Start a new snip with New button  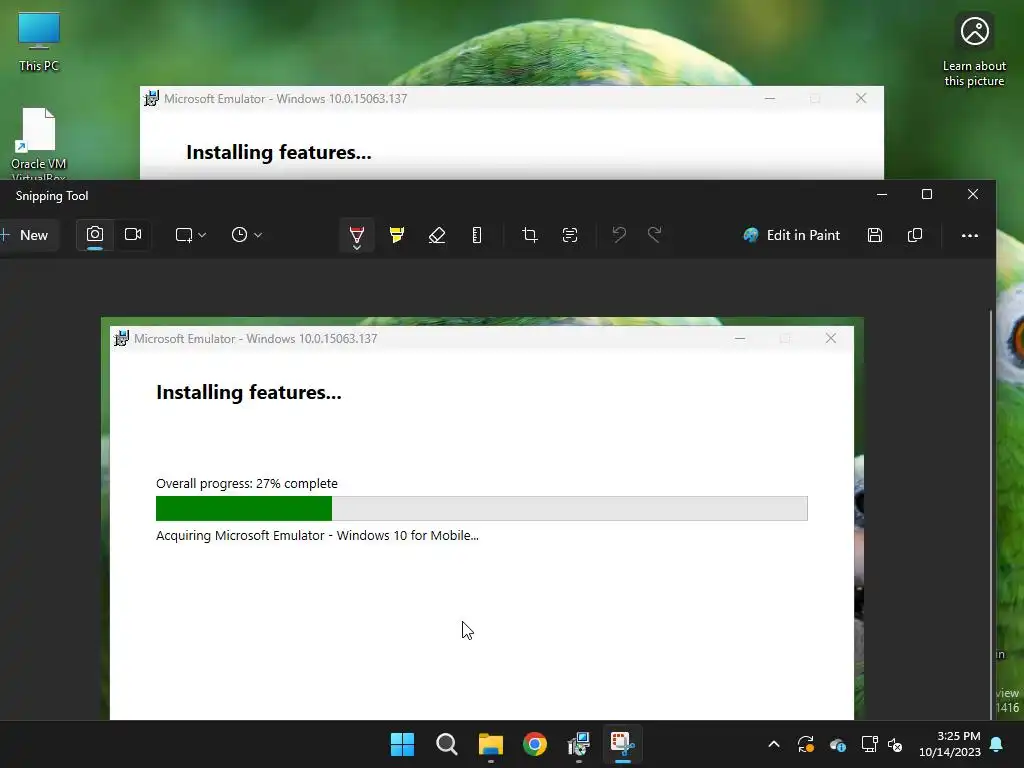26,235
